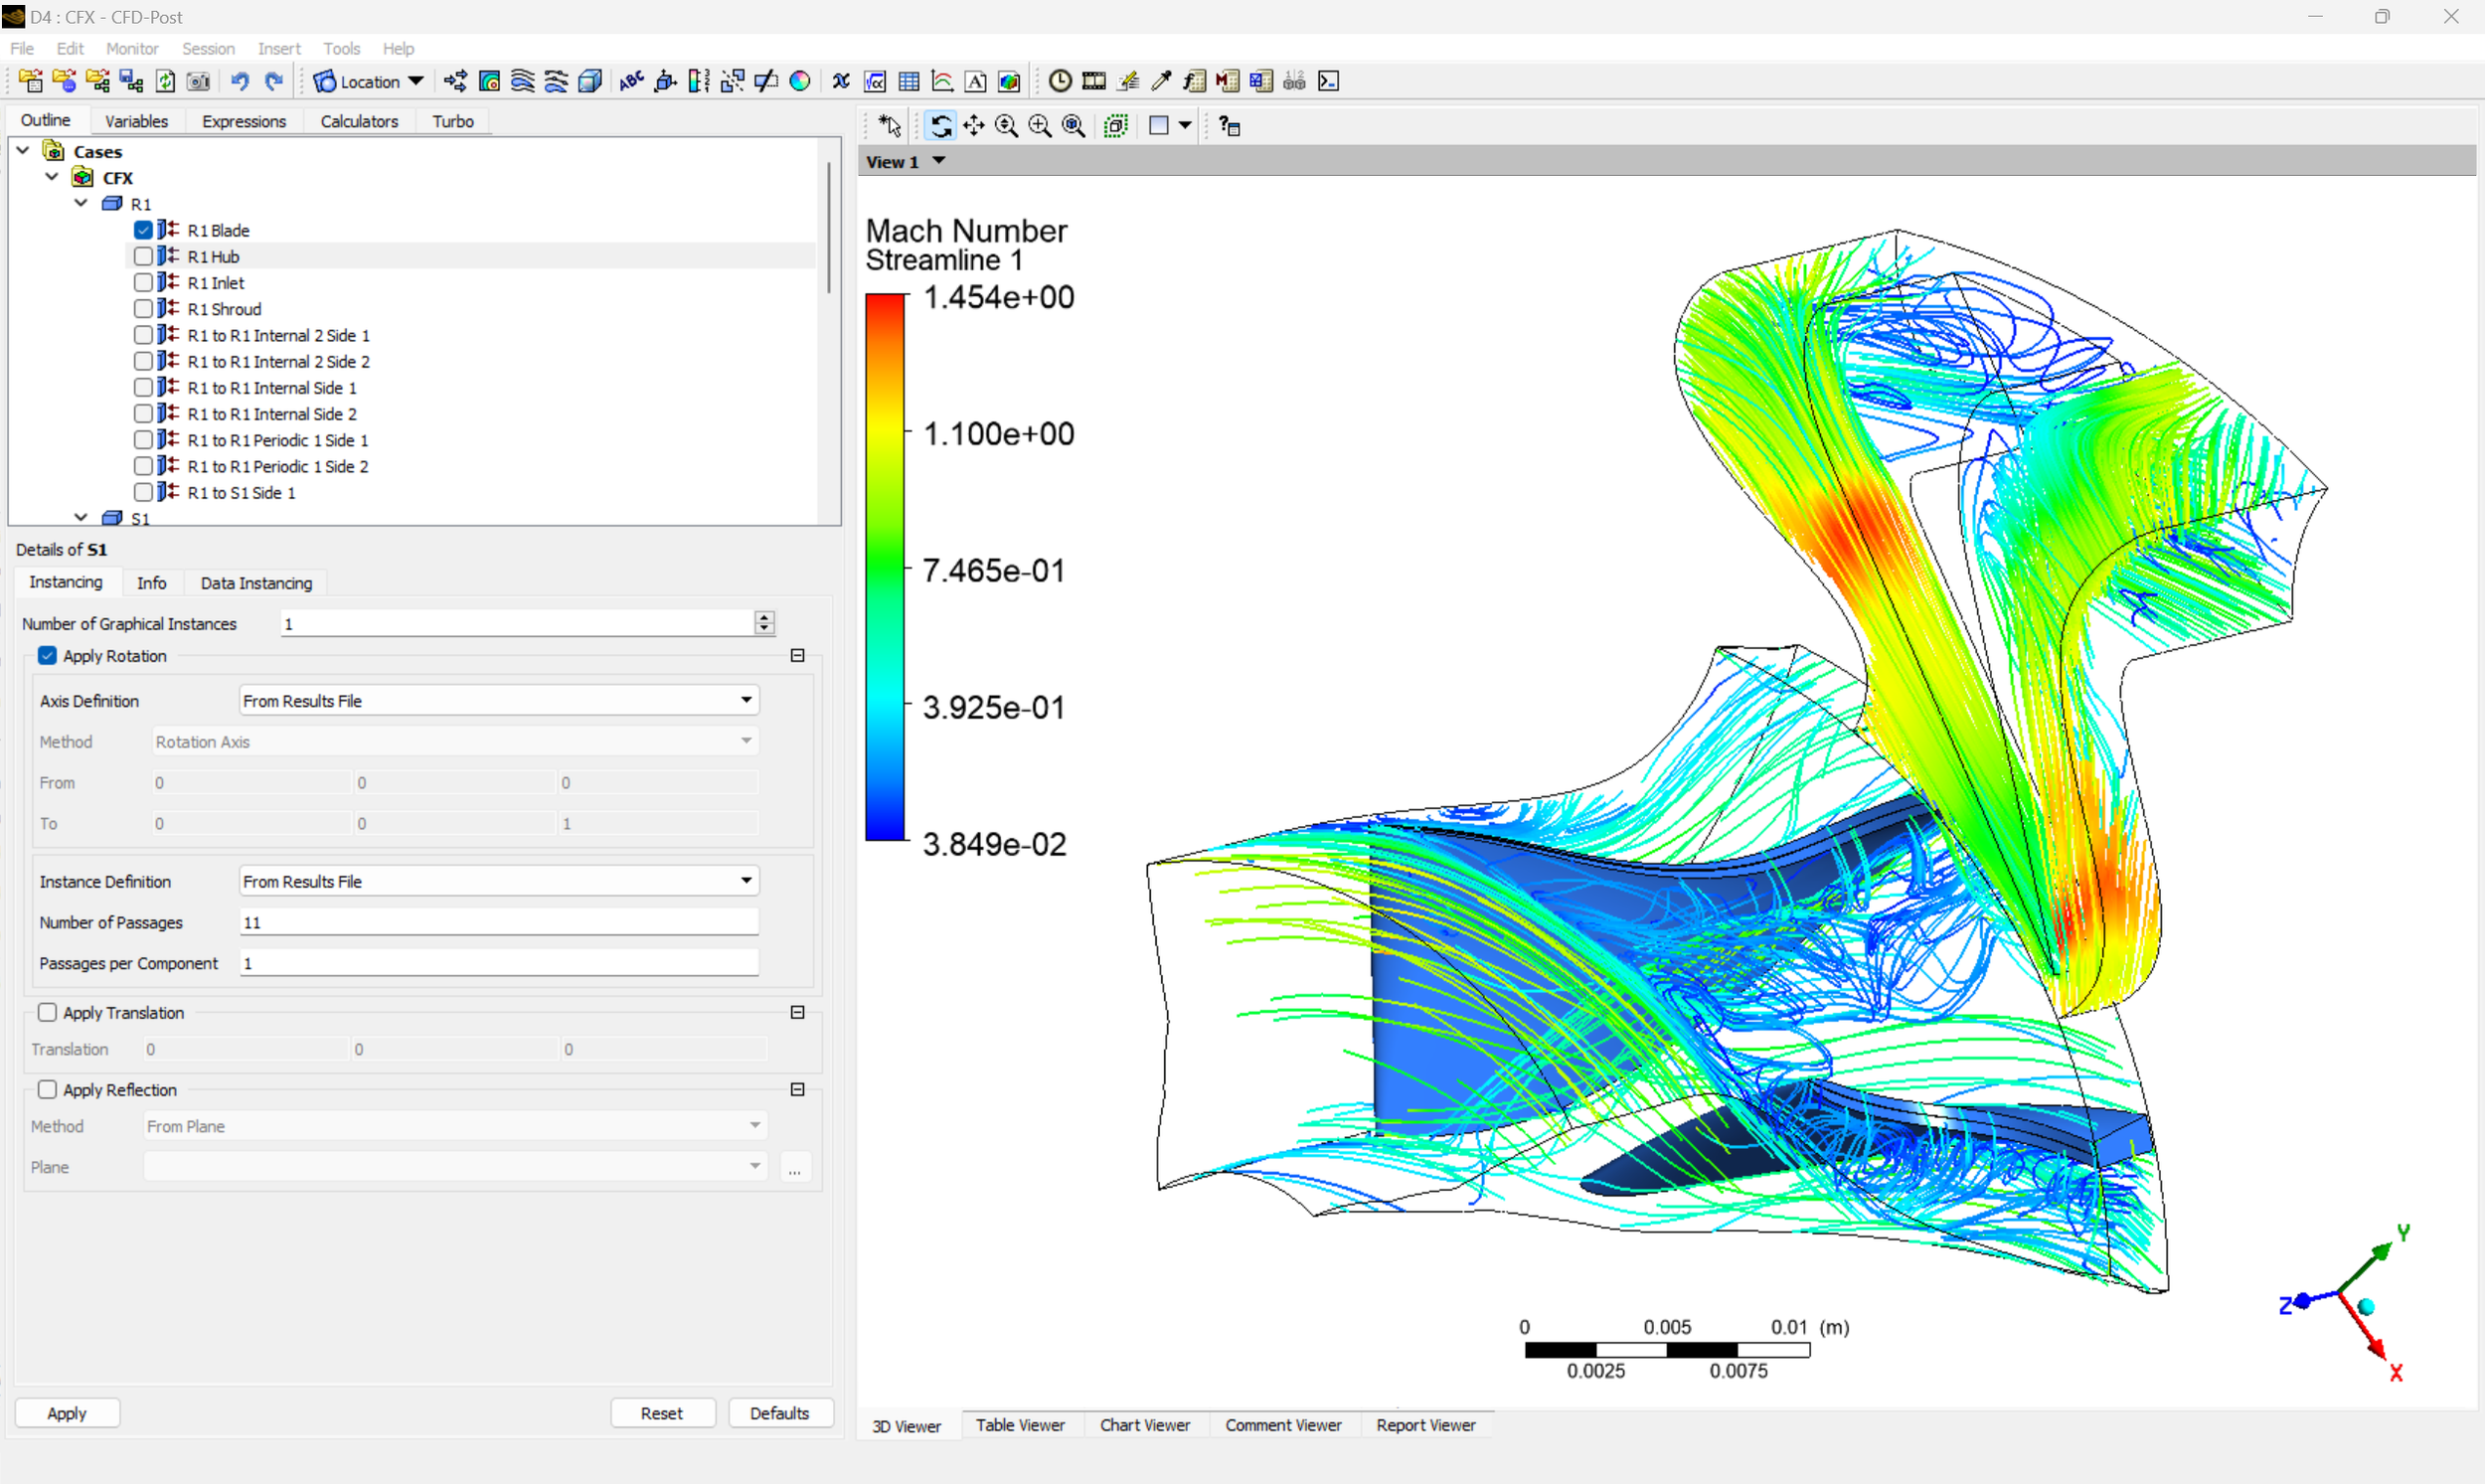This screenshot has width=2485, height=1484.
Task: Click the Animation film strip icon
Action: coord(1094,82)
